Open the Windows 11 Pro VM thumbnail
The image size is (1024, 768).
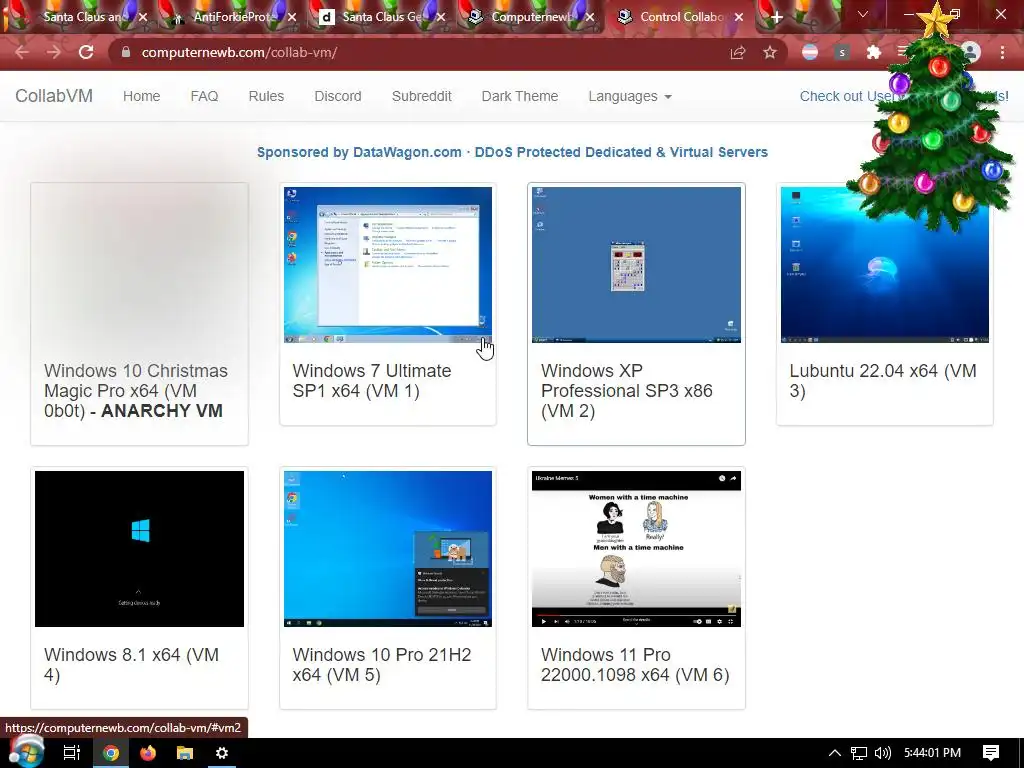coord(637,549)
